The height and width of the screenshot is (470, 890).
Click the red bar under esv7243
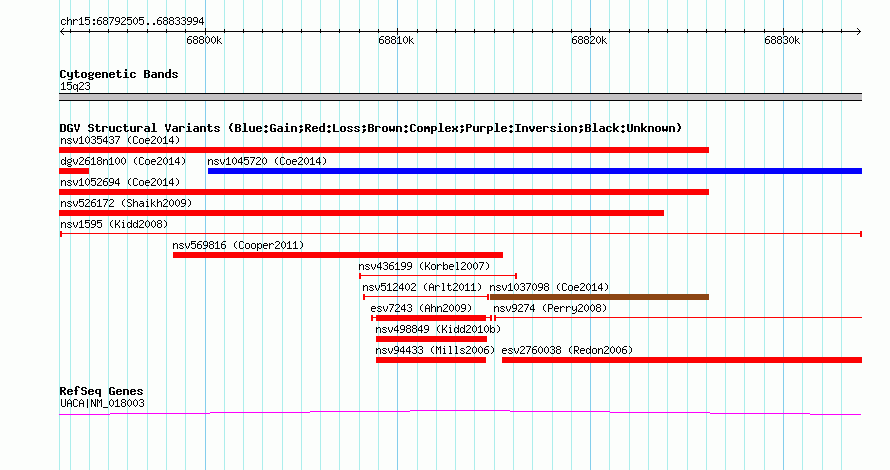tap(431, 318)
